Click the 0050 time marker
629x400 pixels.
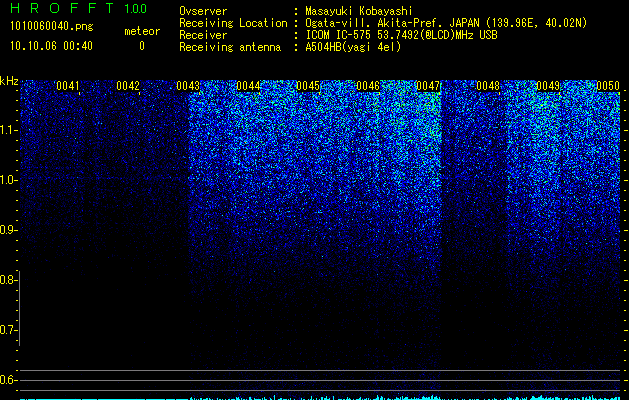coord(608,86)
